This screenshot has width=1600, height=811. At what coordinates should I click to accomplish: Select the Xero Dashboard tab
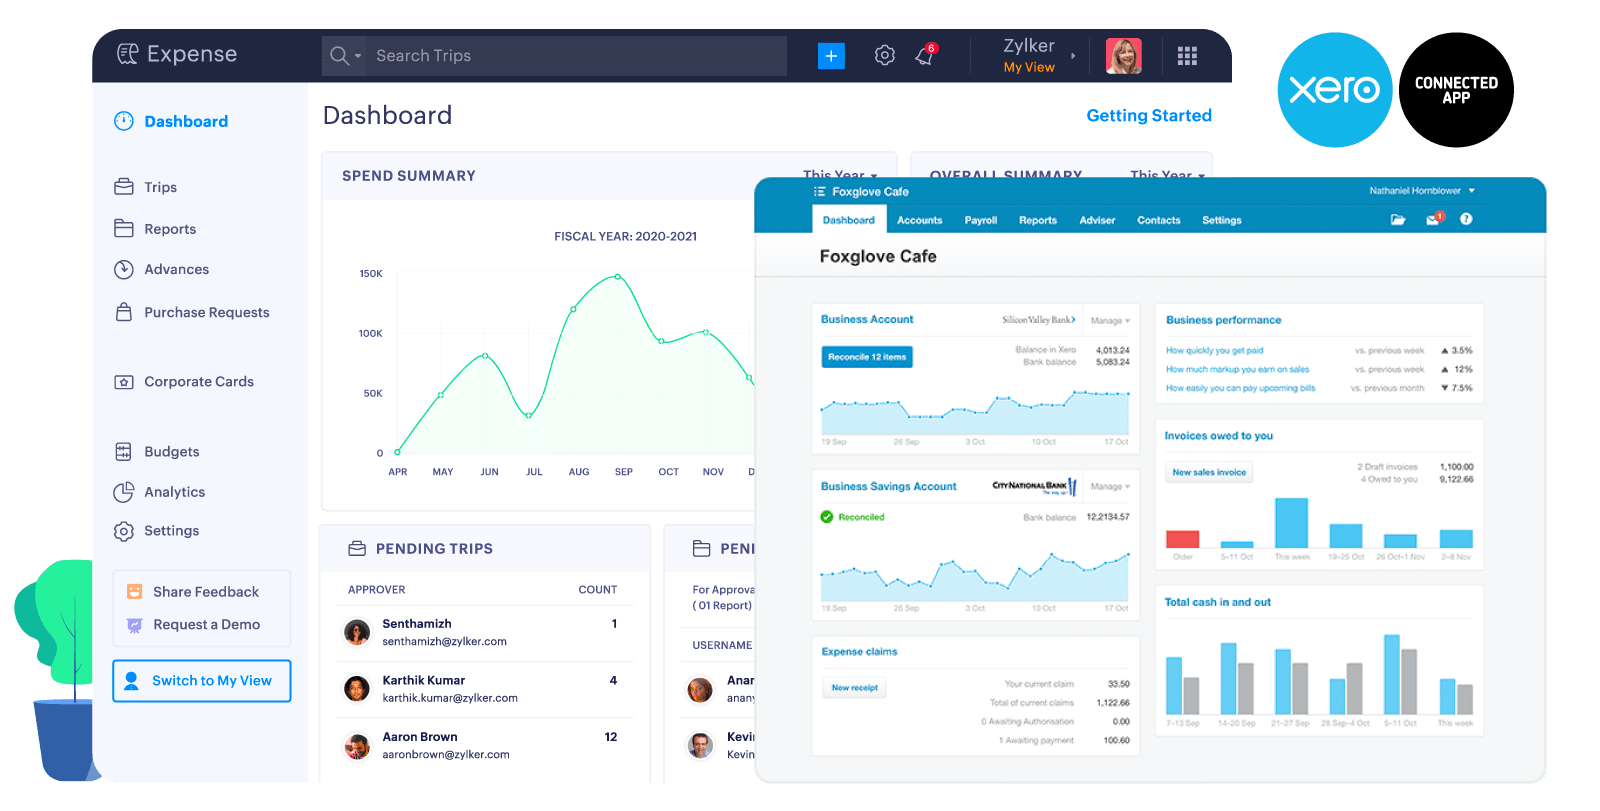(849, 220)
